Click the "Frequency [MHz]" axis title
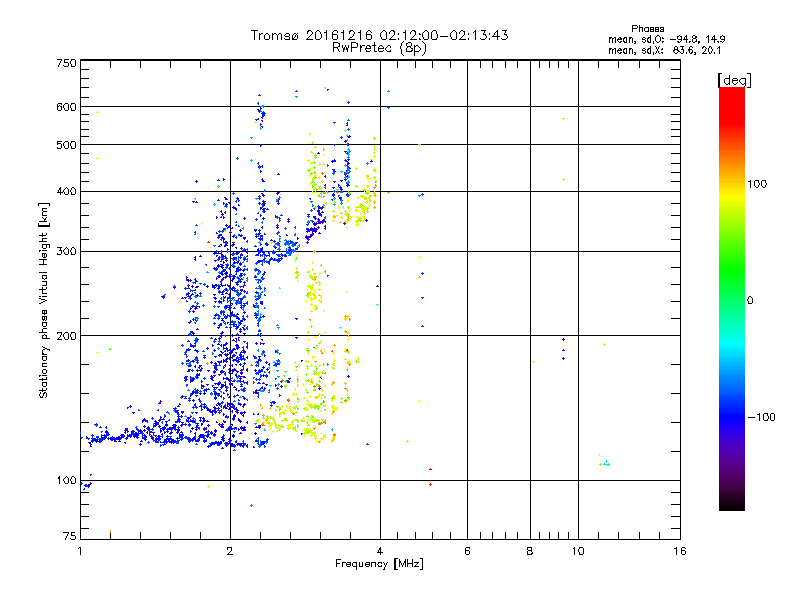 [x=379, y=564]
